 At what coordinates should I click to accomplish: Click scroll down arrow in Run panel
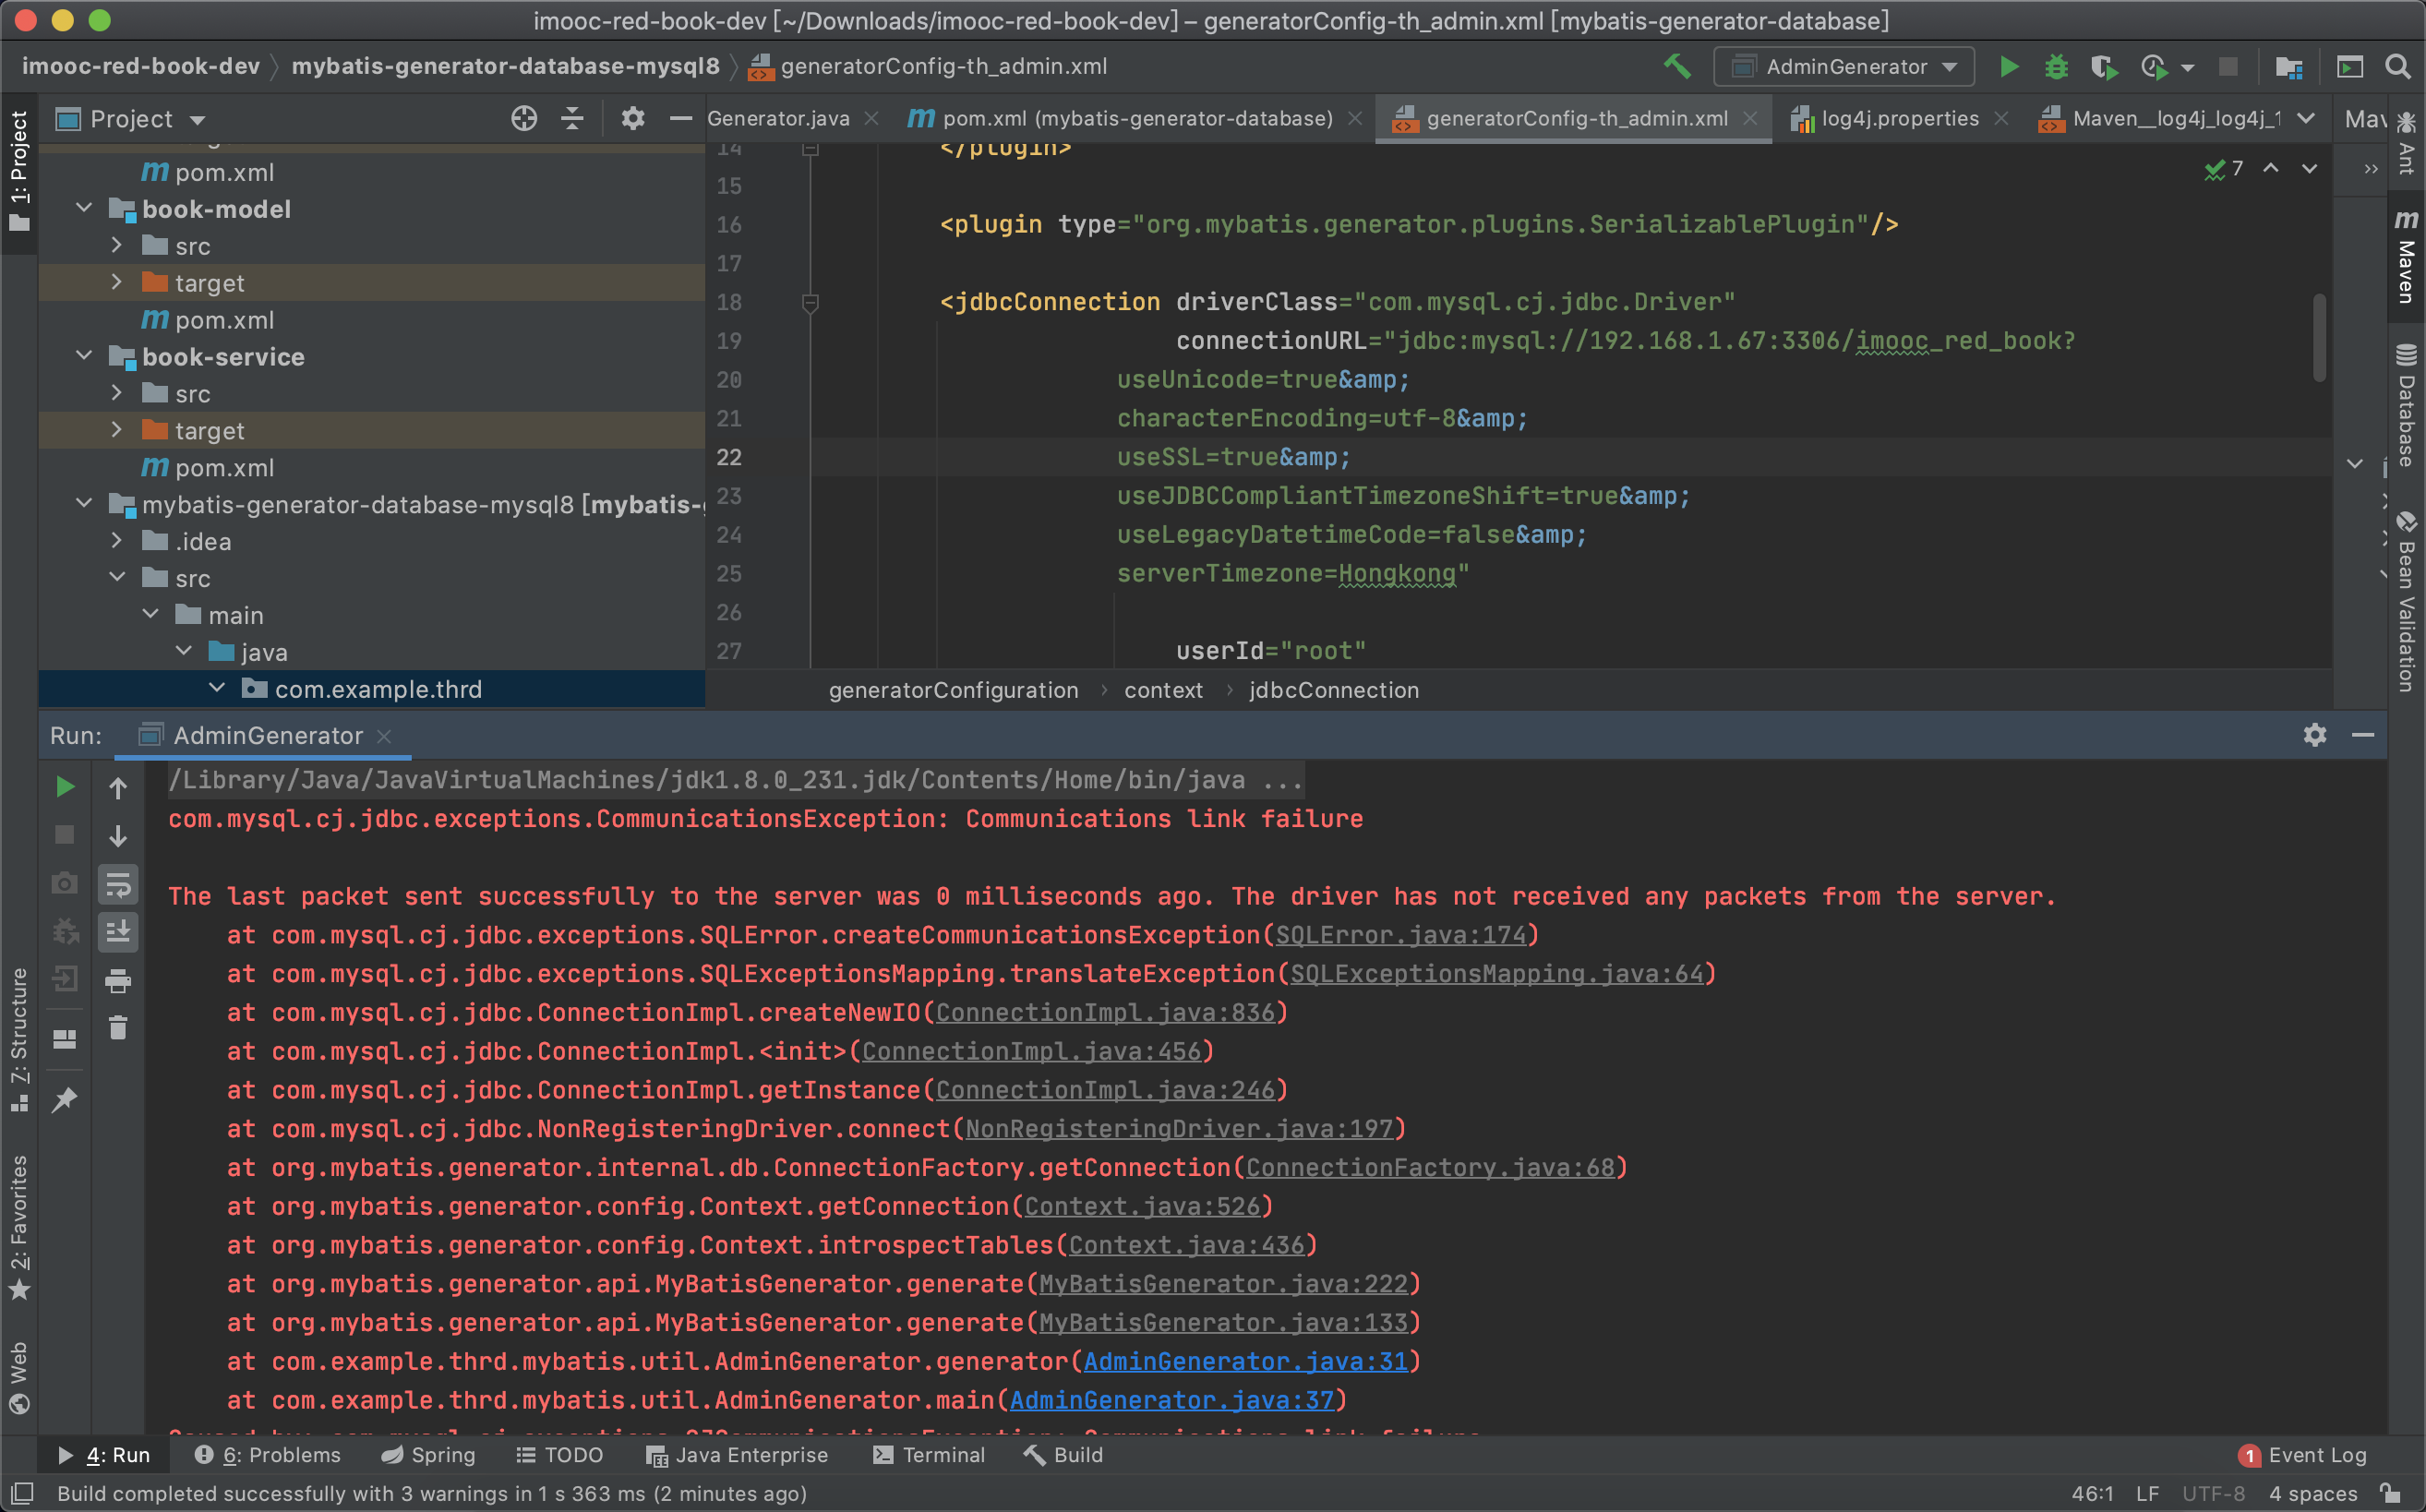(x=118, y=836)
